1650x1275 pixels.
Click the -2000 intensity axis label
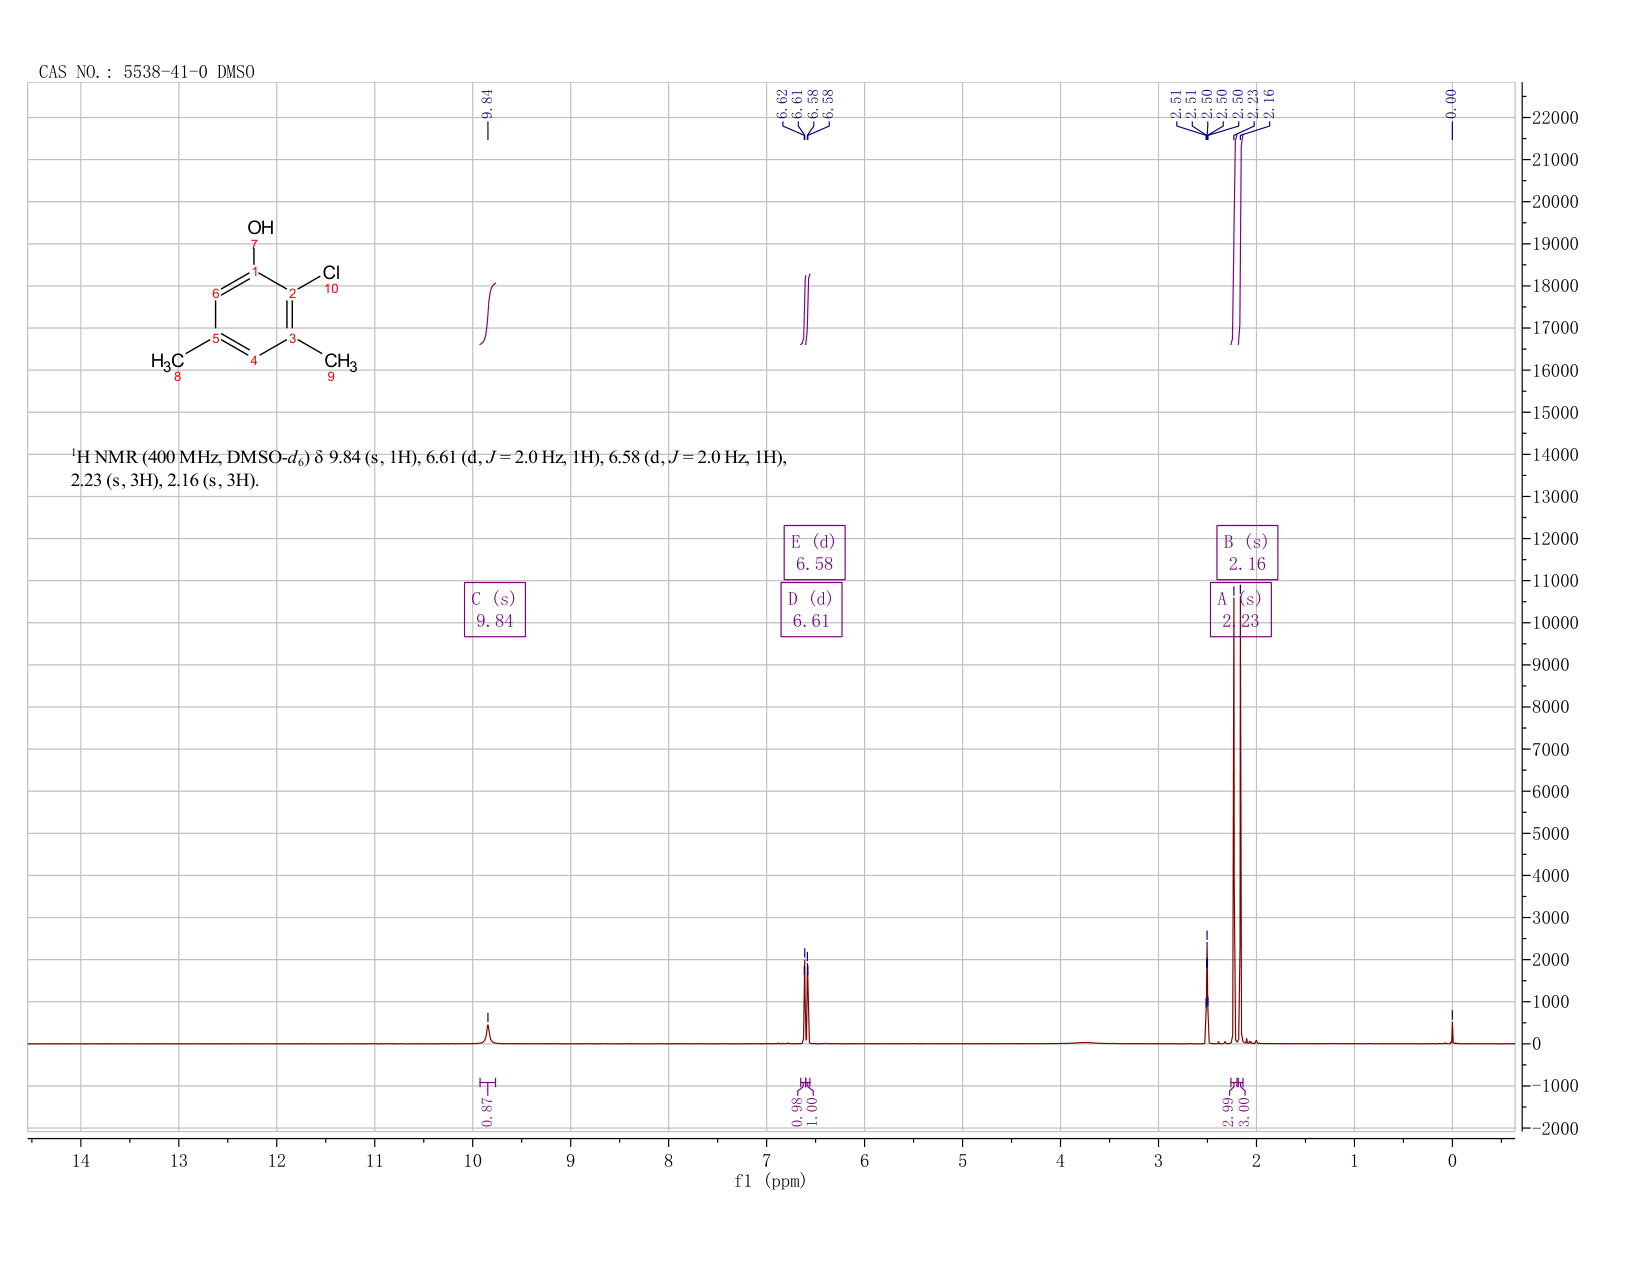coord(1555,1128)
